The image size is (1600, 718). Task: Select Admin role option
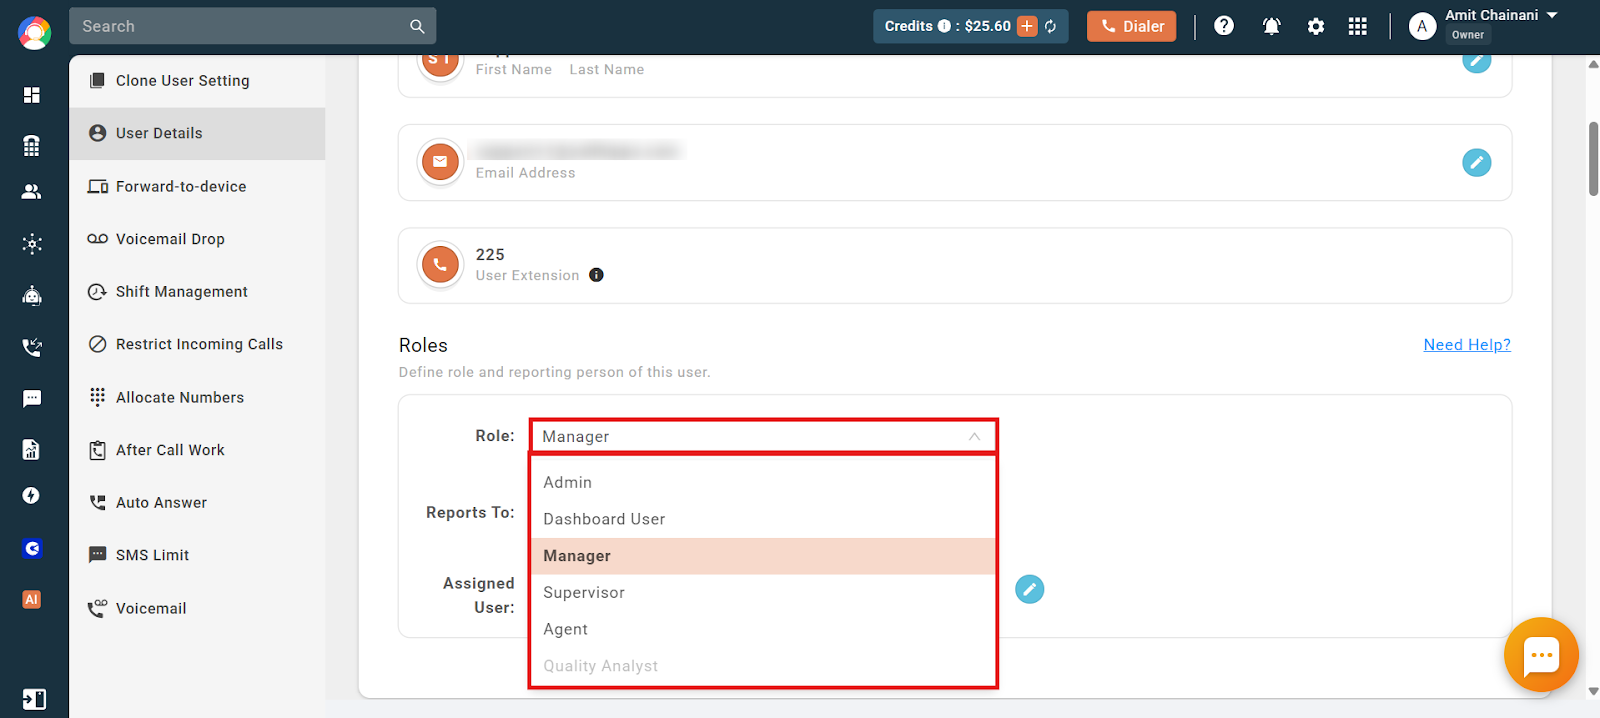(x=763, y=482)
